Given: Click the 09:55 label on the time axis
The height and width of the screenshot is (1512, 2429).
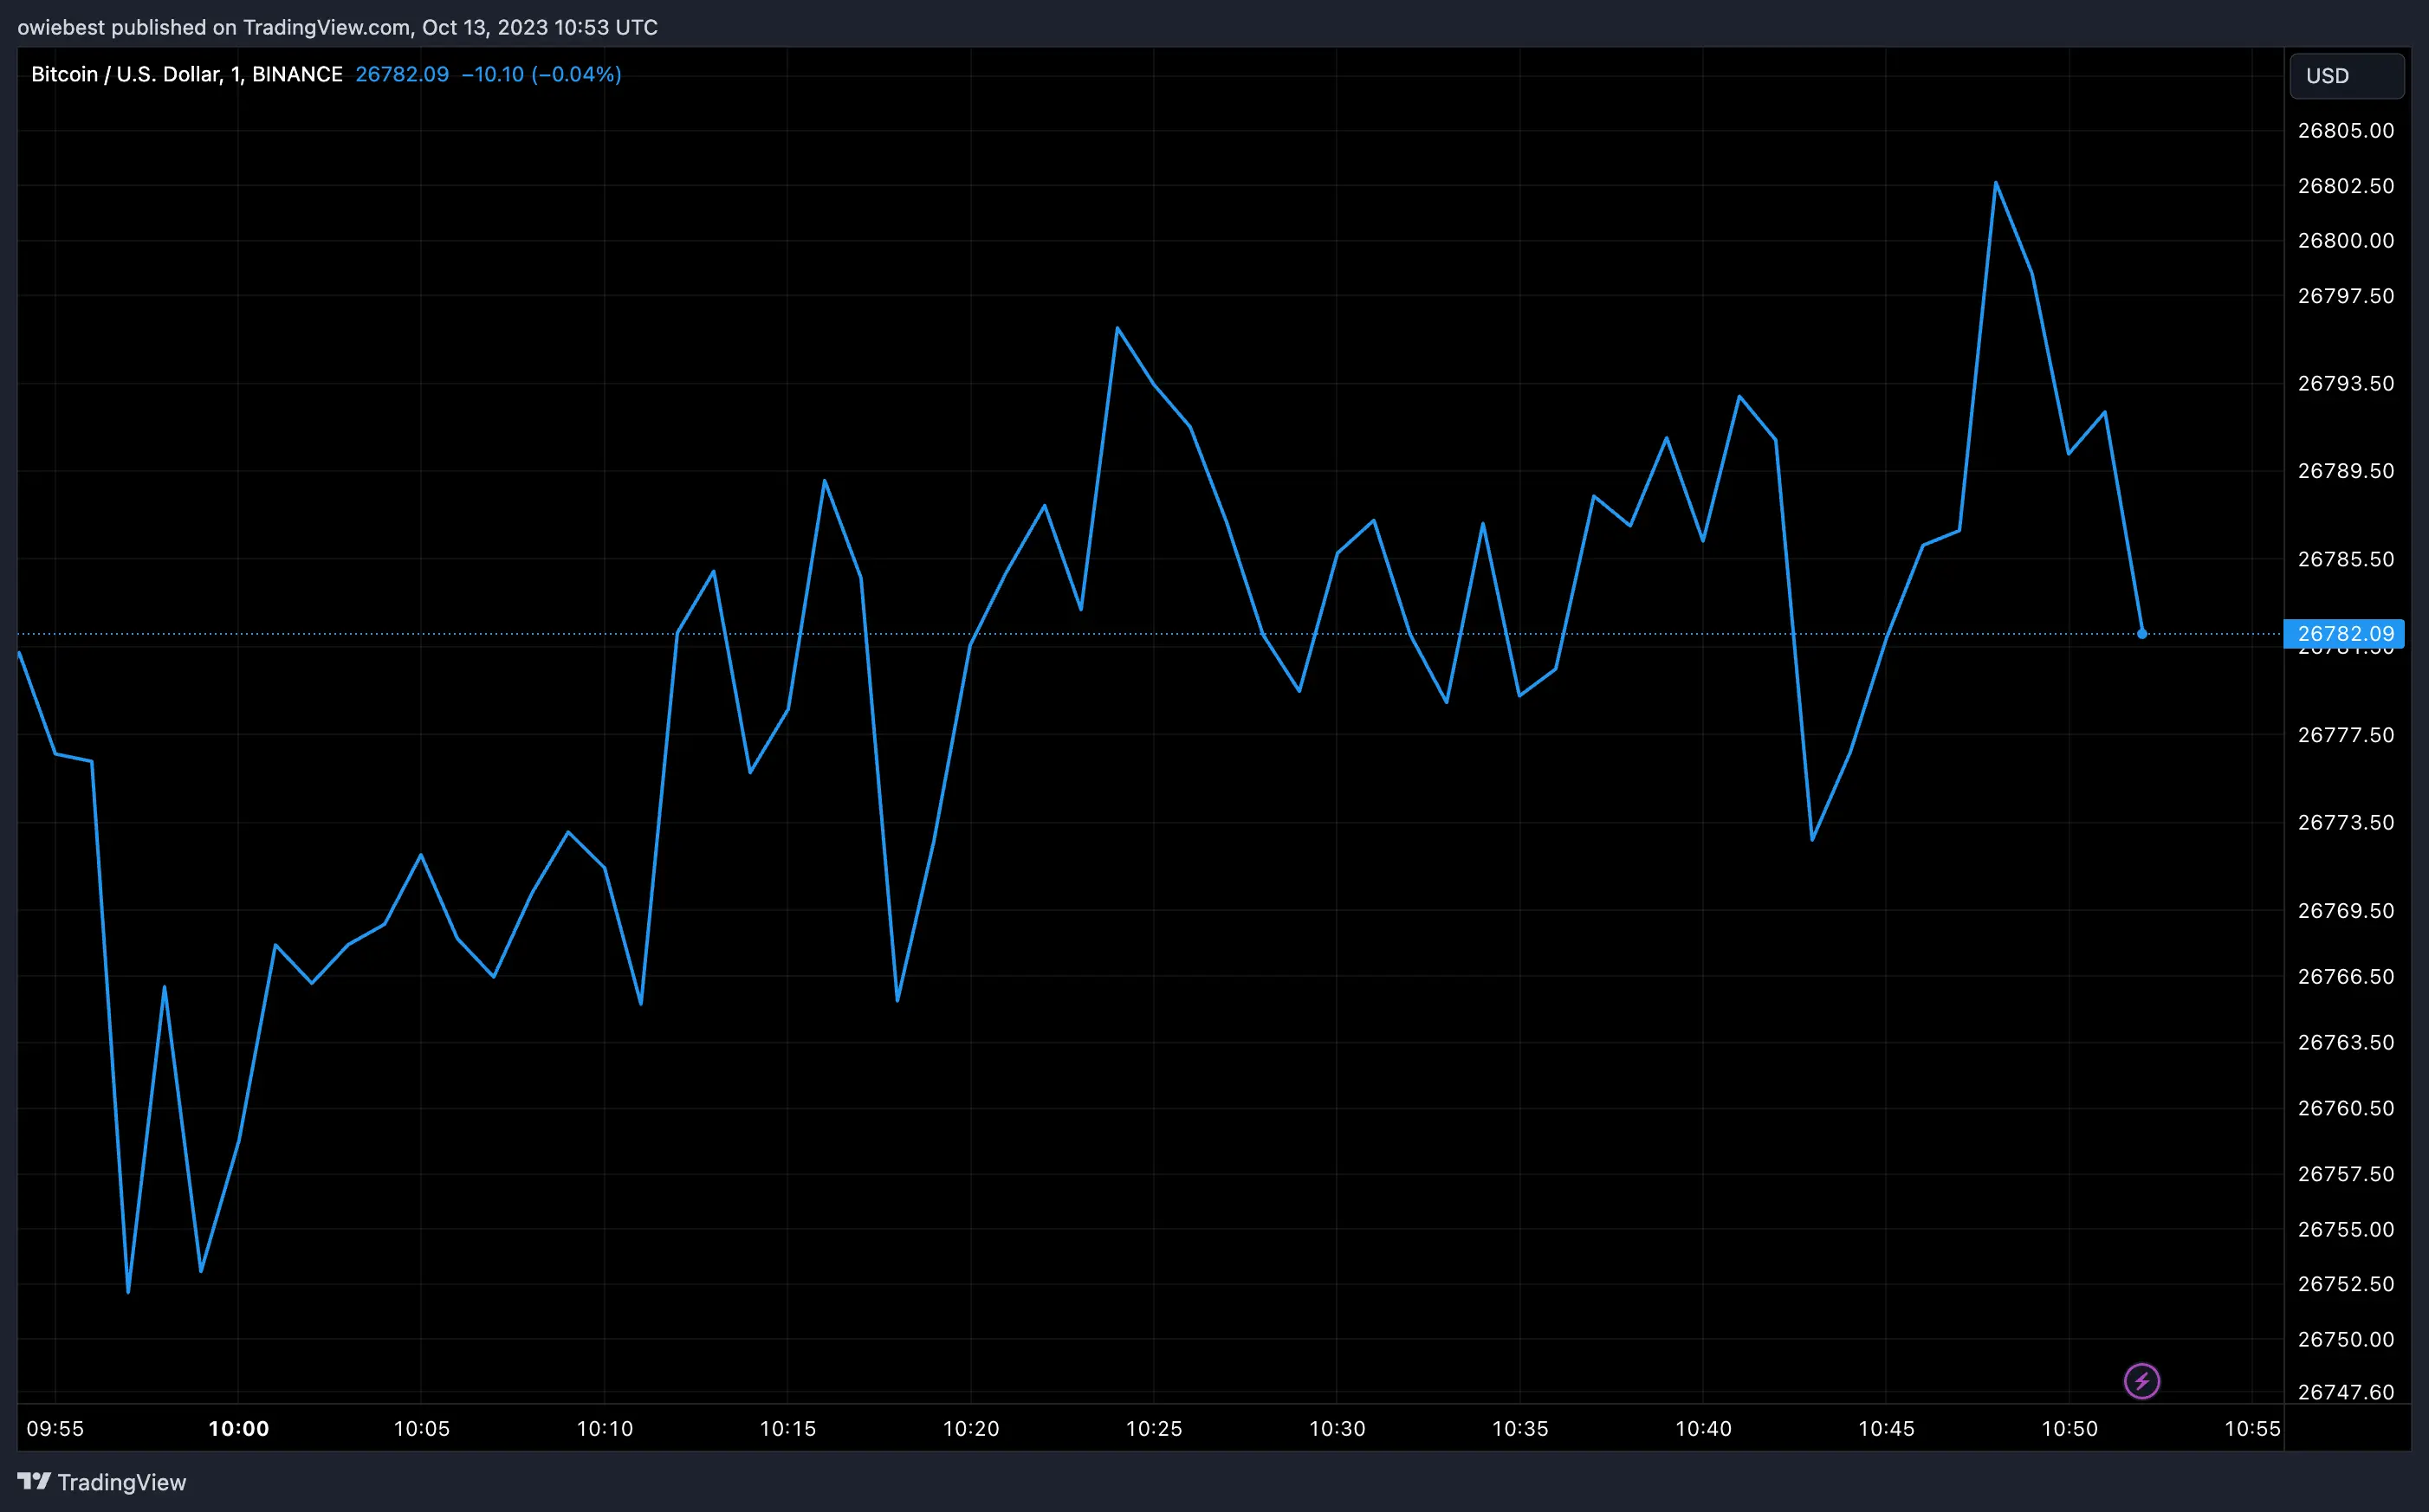Looking at the screenshot, I should (55, 1428).
